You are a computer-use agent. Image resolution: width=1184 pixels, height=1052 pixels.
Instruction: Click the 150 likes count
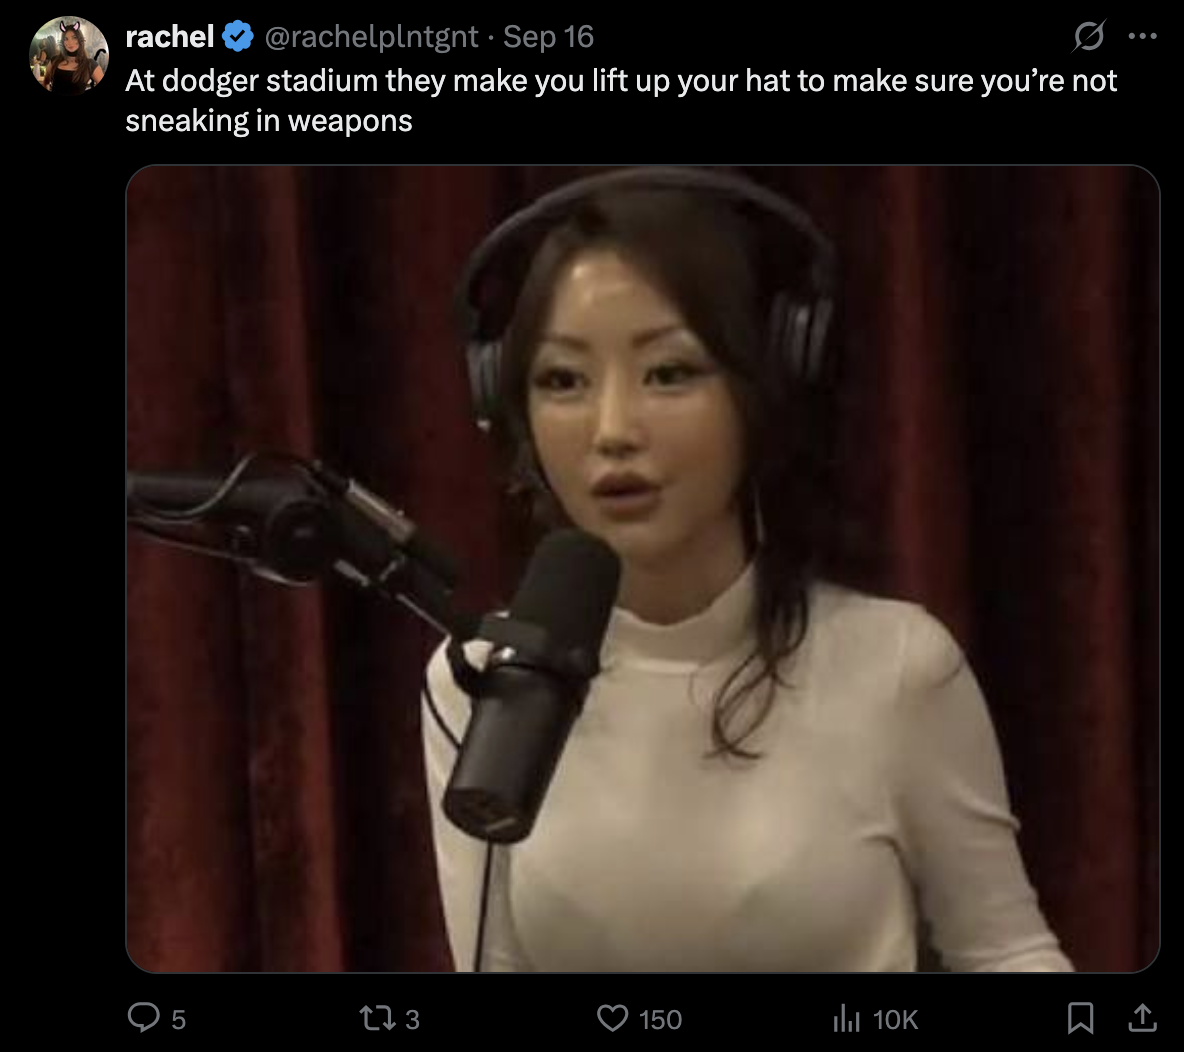pyautogui.click(x=660, y=1020)
